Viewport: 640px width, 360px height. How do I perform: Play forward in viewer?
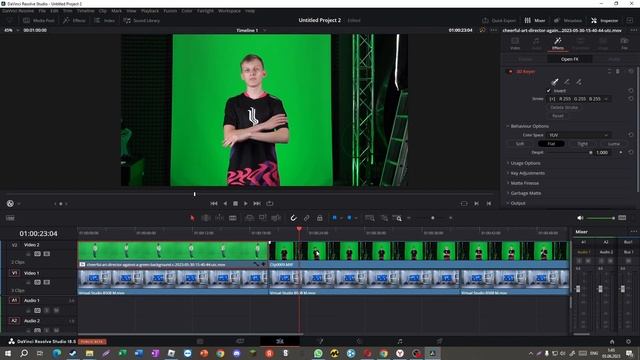point(246,203)
